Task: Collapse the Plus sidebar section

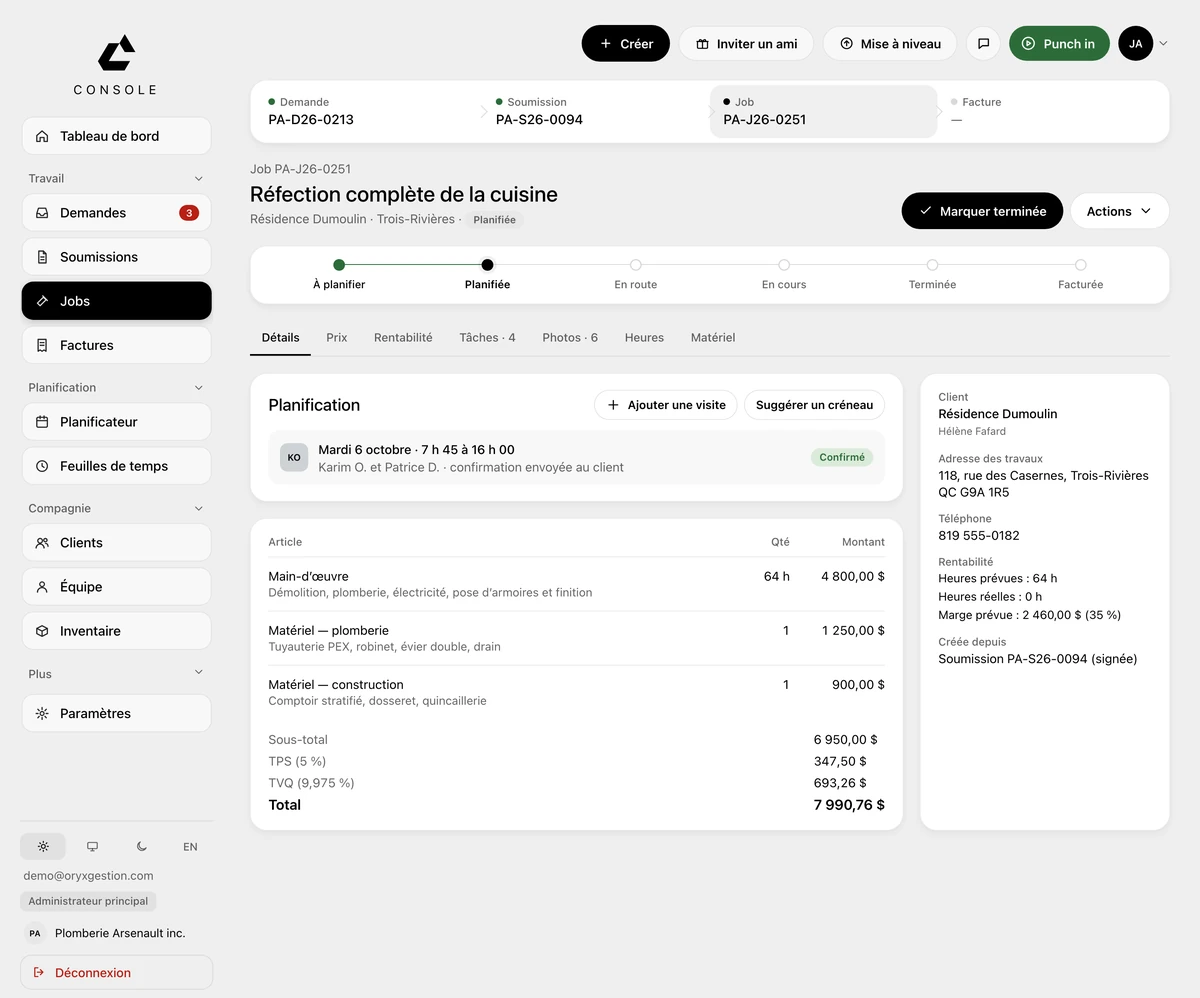Action: (x=198, y=673)
